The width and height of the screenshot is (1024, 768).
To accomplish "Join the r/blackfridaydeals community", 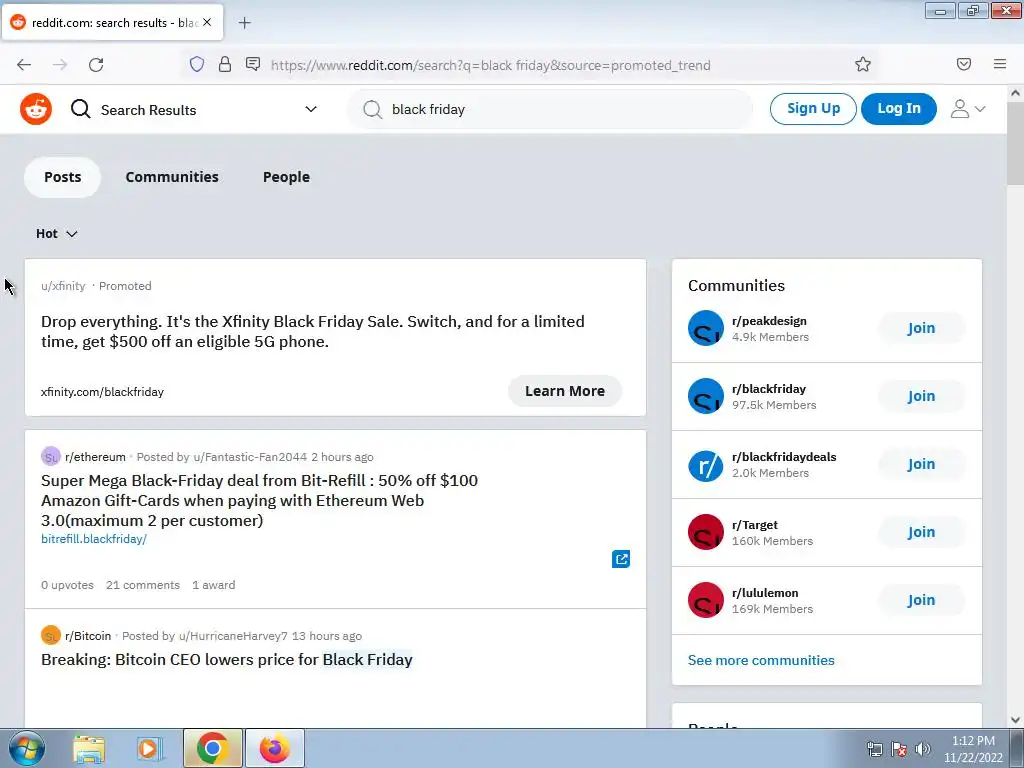I will [921, 464].
